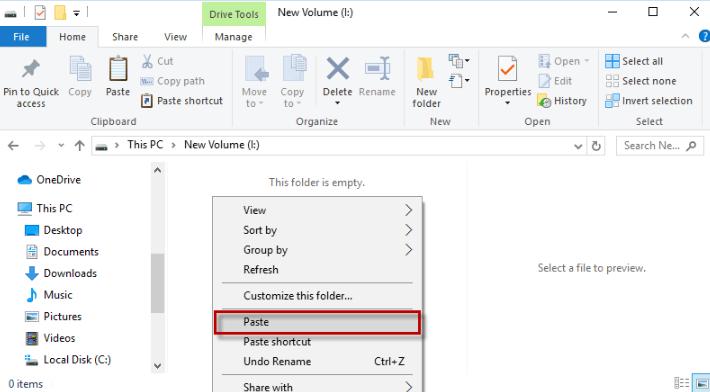710x392 pixels.
Task: Open Sort by submenu in context menu
Action: tap(318, 230)
